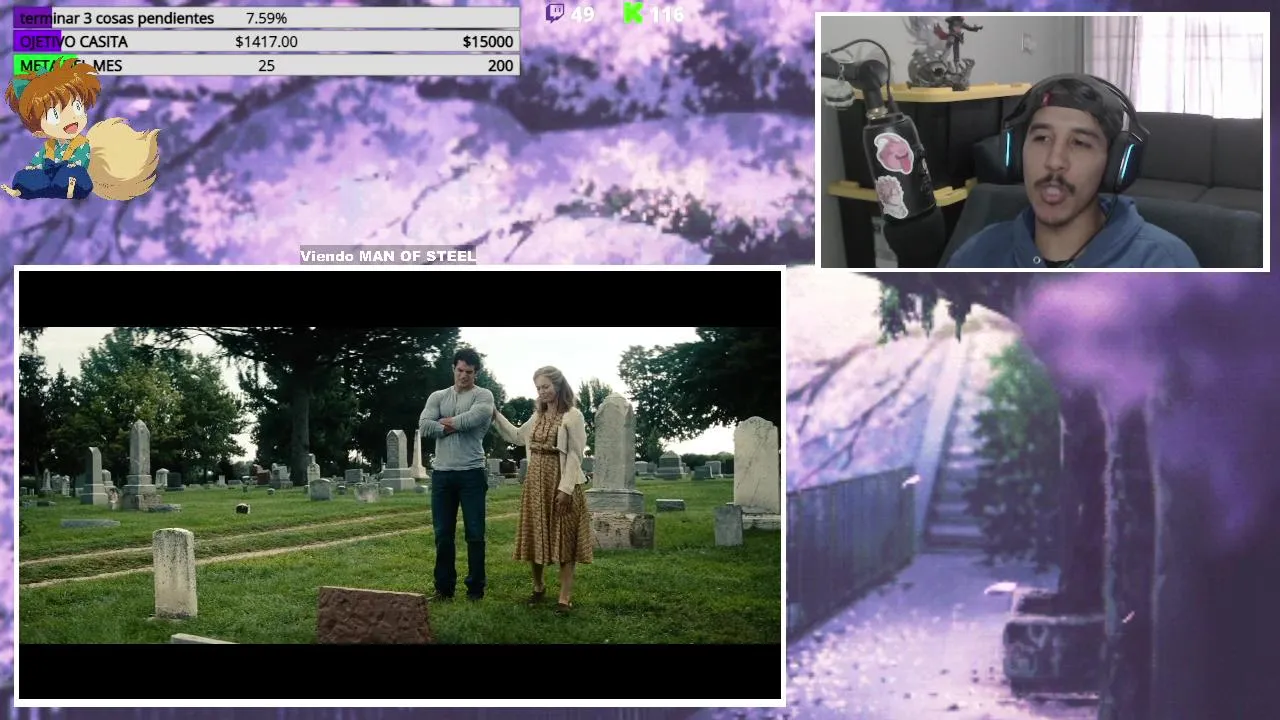1280x720 pixels.
Task: Click the OJETIVO CASITA goal bar
Action: point(266,41)
